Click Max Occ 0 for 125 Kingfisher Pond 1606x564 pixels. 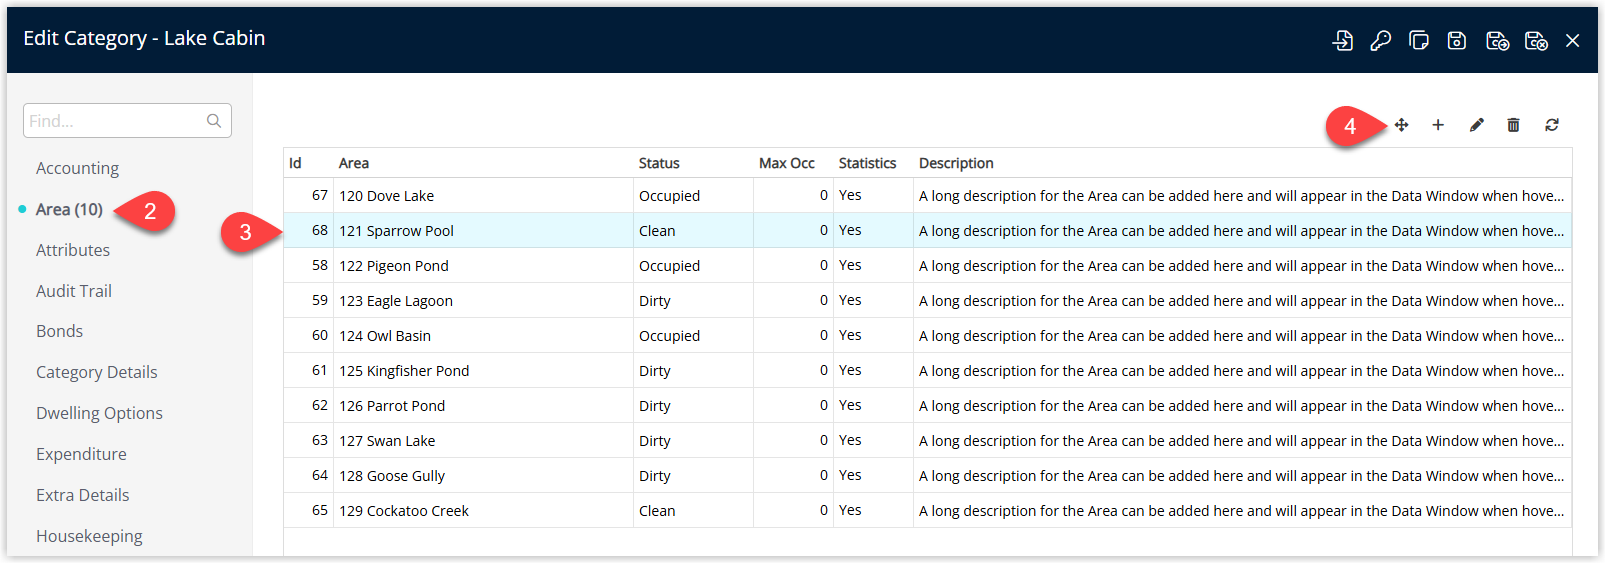tap(824, 370)
